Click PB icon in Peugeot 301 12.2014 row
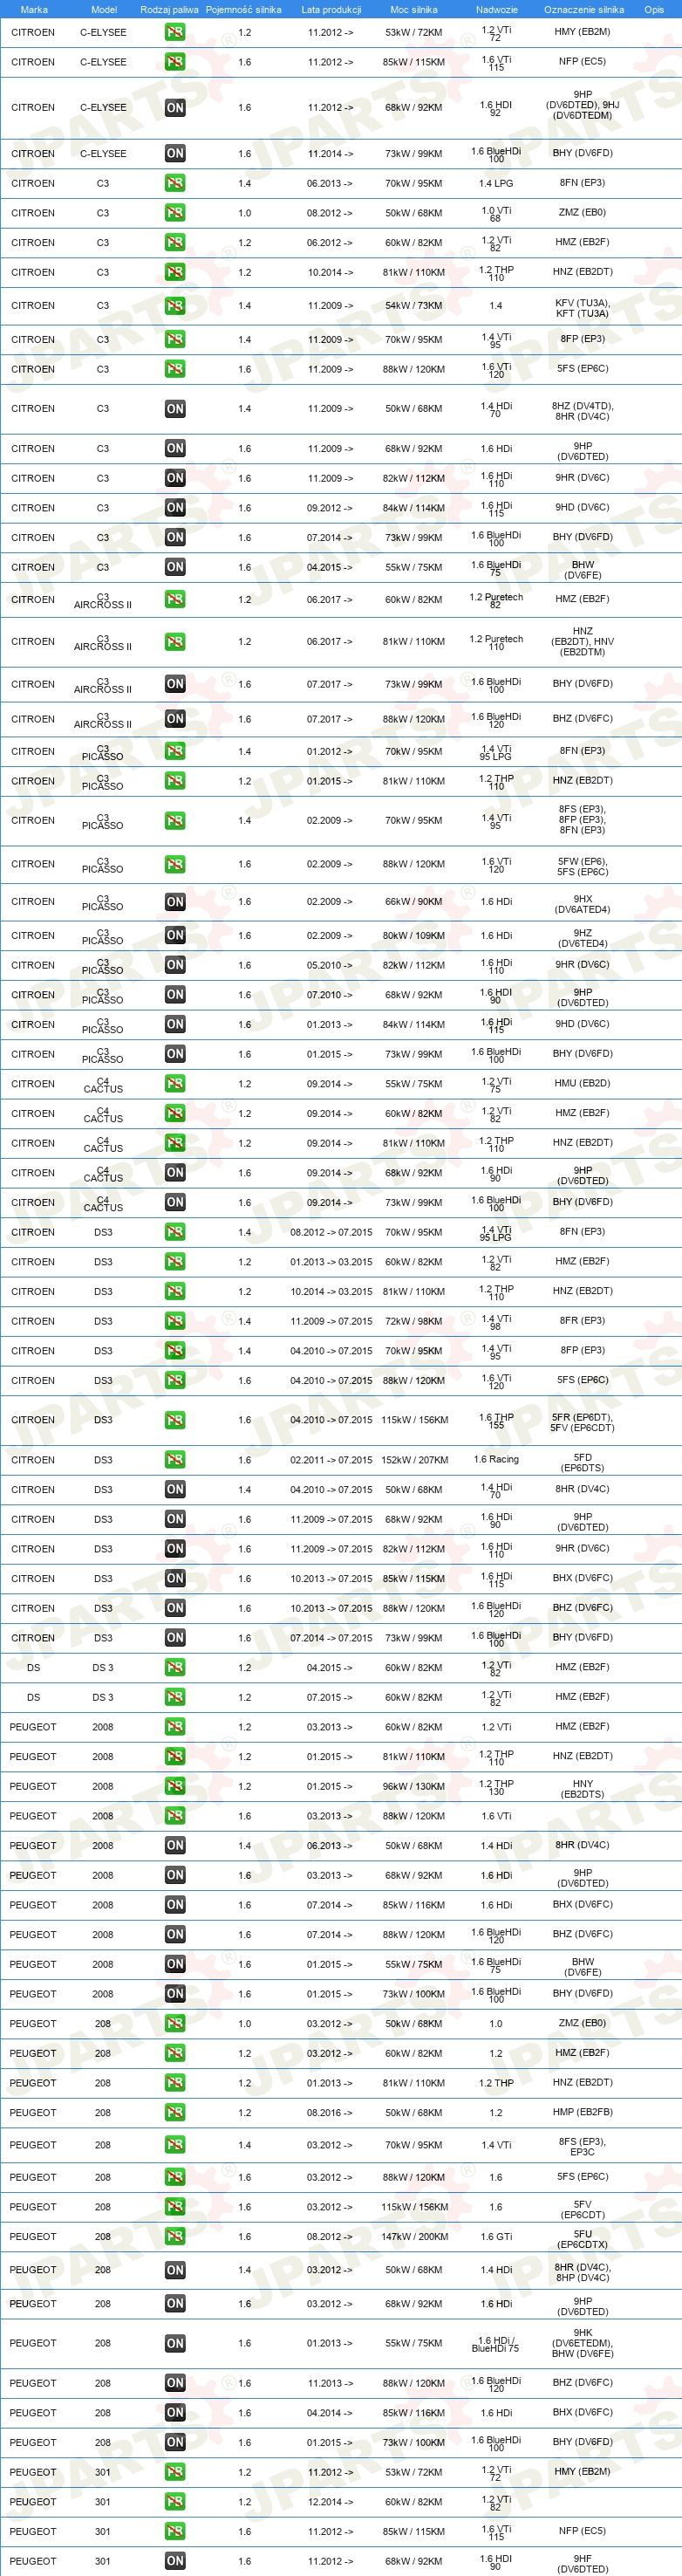The width and height of the screenshot is (682, 2576). [175, 2503]
